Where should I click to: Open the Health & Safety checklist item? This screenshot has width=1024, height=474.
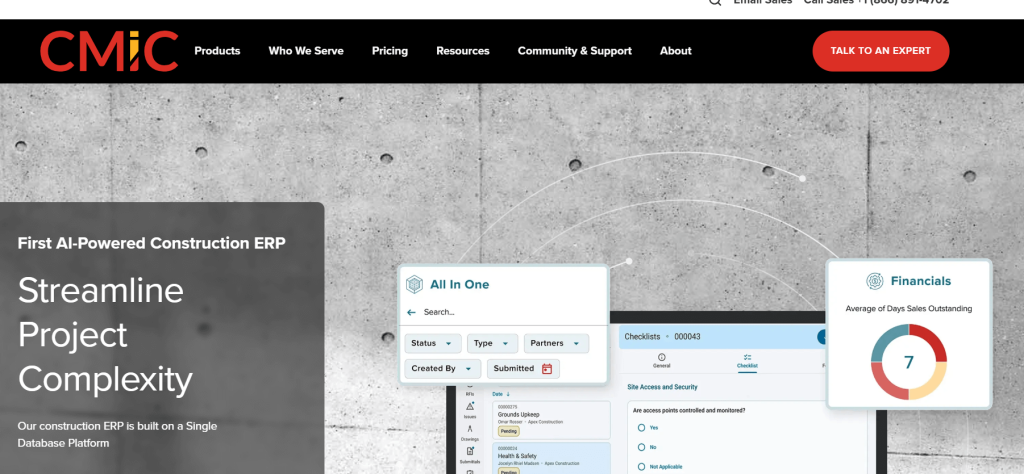(x=551, y=458)
